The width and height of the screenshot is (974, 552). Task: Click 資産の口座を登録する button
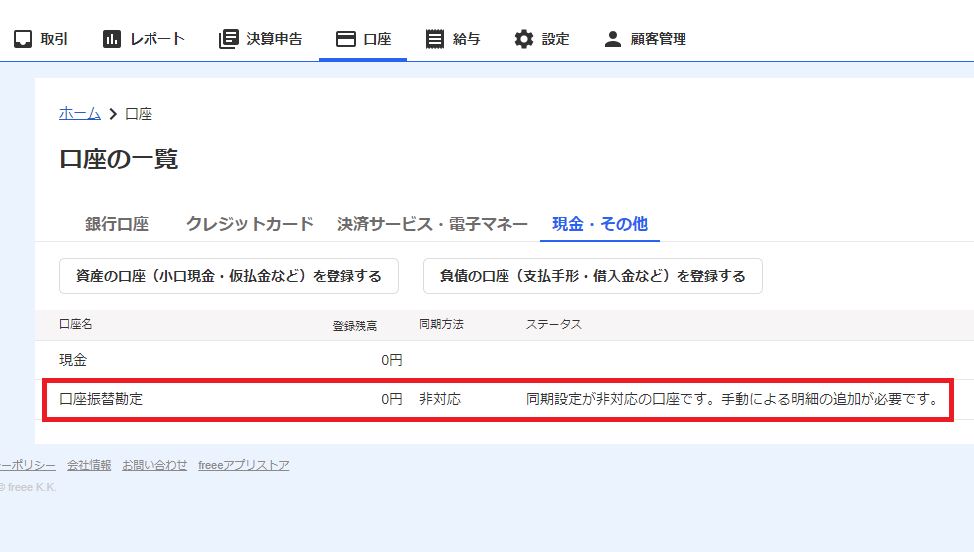click(229, 276)
